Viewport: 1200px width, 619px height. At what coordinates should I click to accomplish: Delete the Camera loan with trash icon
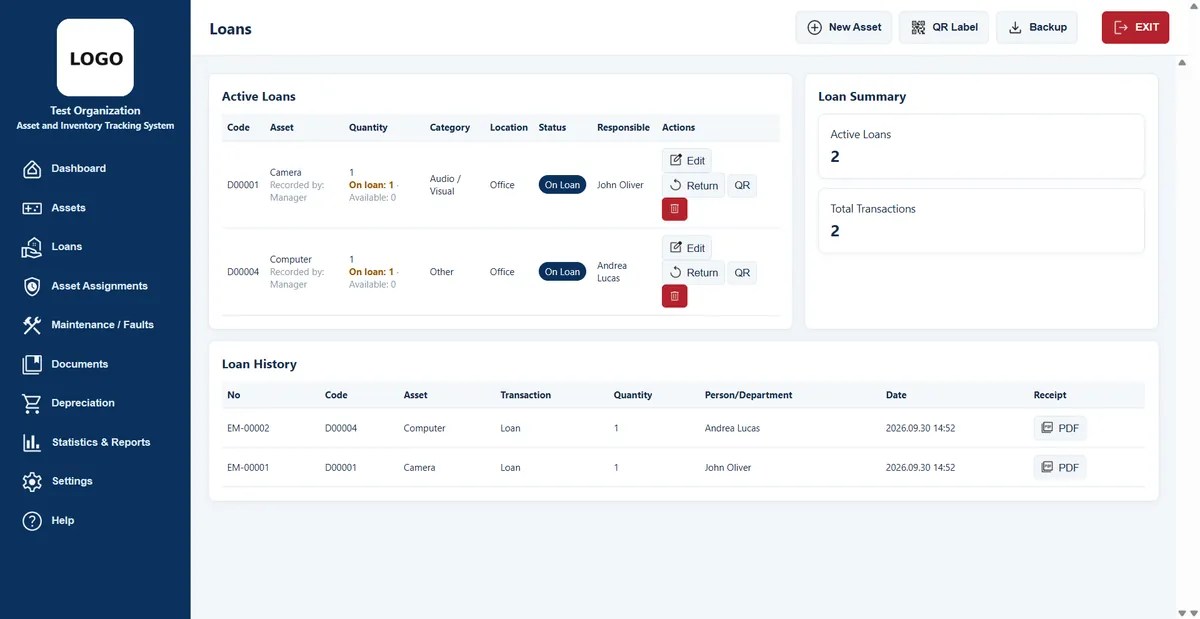[674, 209]
